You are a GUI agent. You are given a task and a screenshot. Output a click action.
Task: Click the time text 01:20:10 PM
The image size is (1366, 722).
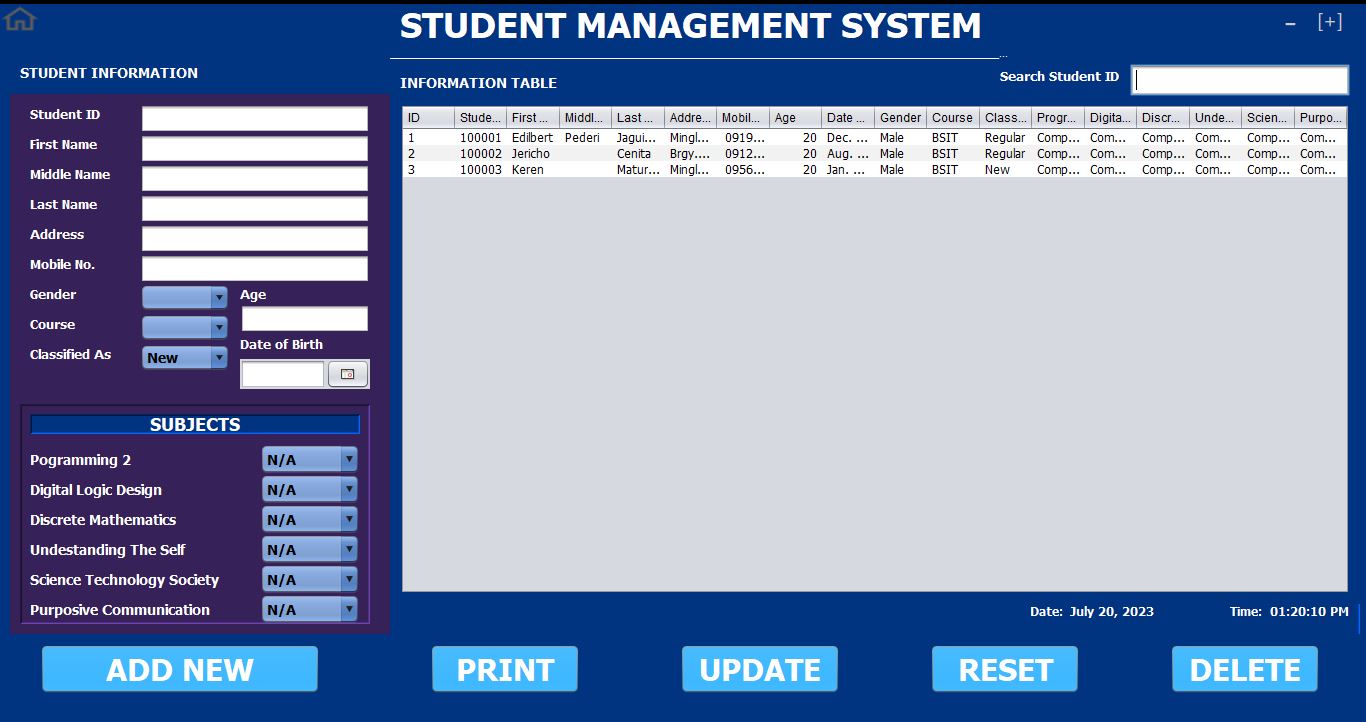[x=1309, y=611]
